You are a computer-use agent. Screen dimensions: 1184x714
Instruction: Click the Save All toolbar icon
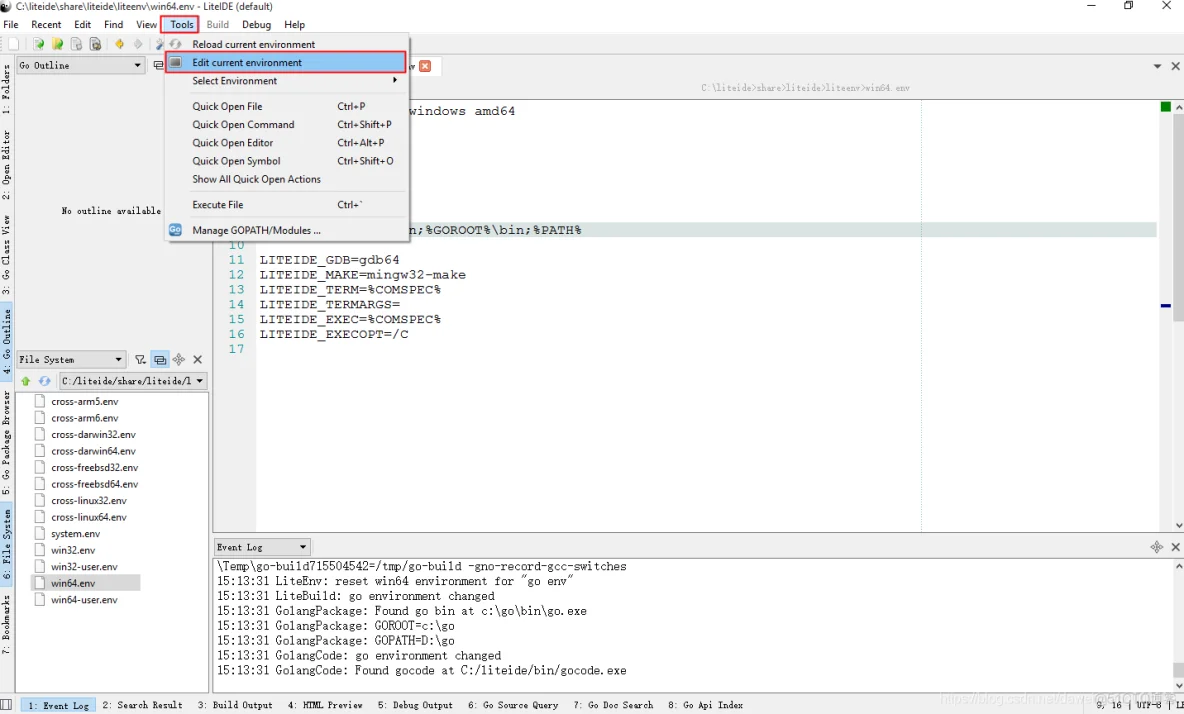[95, 45]
